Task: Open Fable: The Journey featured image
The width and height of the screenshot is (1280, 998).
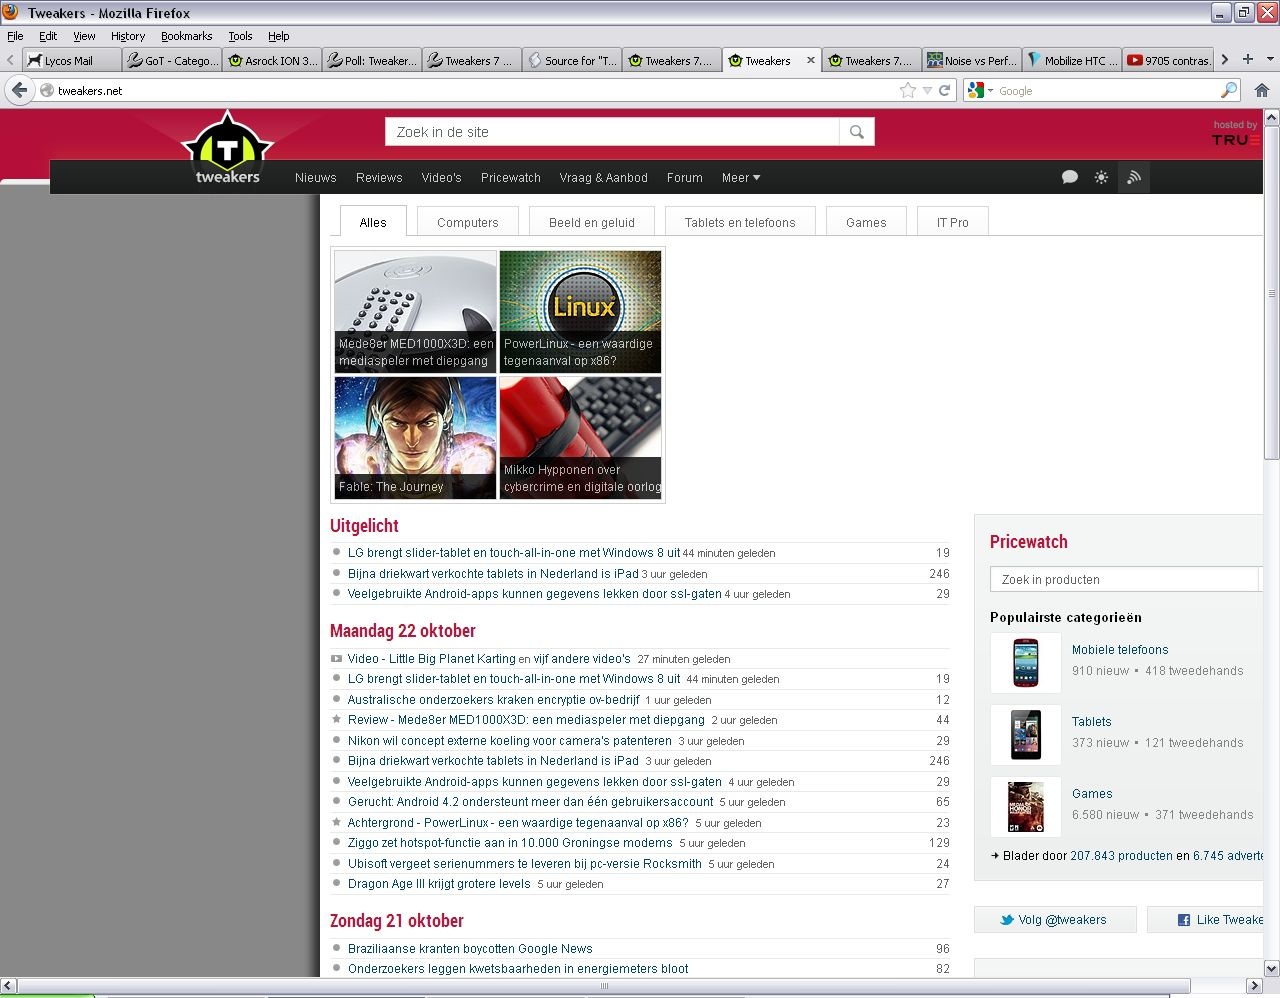Action: coord(415,437)
